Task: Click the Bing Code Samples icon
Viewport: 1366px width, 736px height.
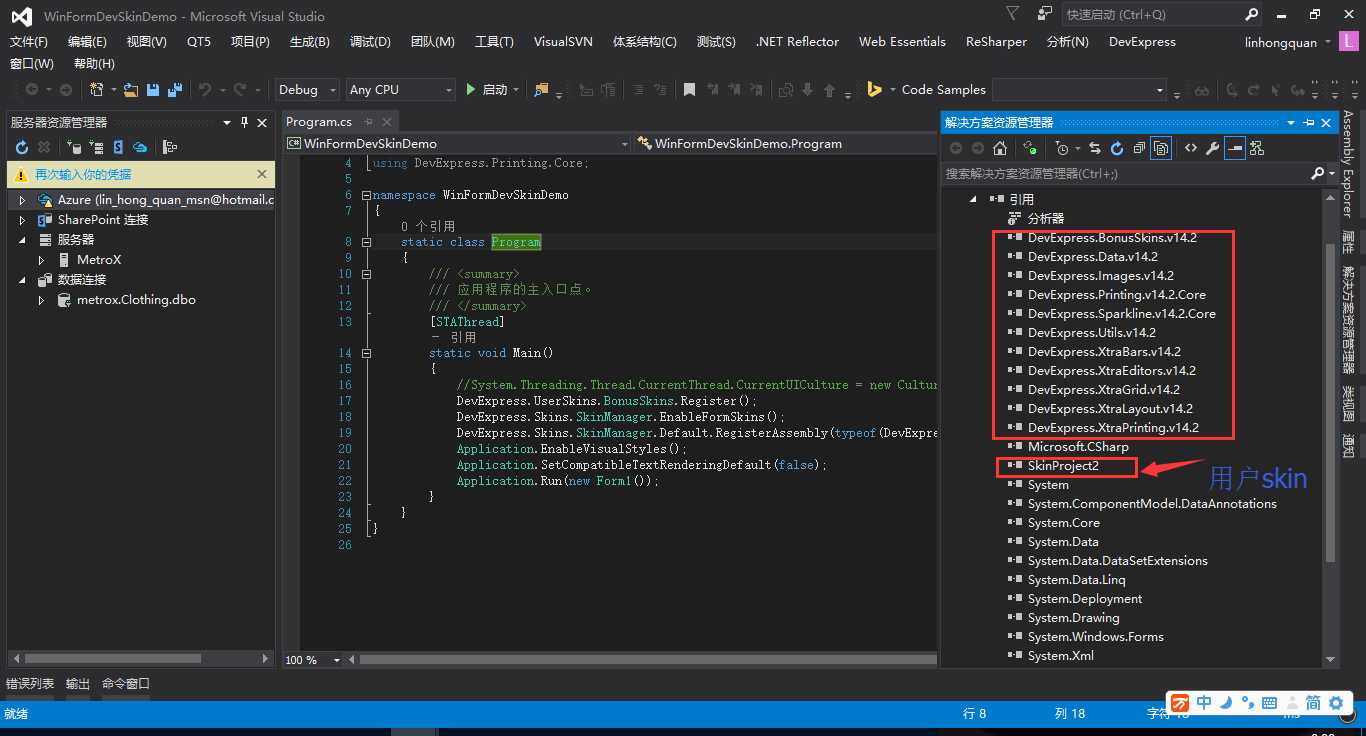Action: tap(874, 90)
